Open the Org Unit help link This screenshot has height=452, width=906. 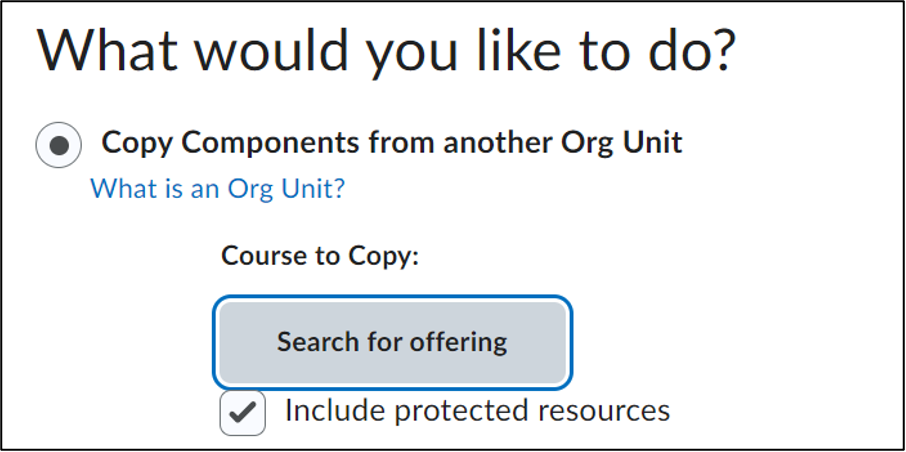point(217,189)
